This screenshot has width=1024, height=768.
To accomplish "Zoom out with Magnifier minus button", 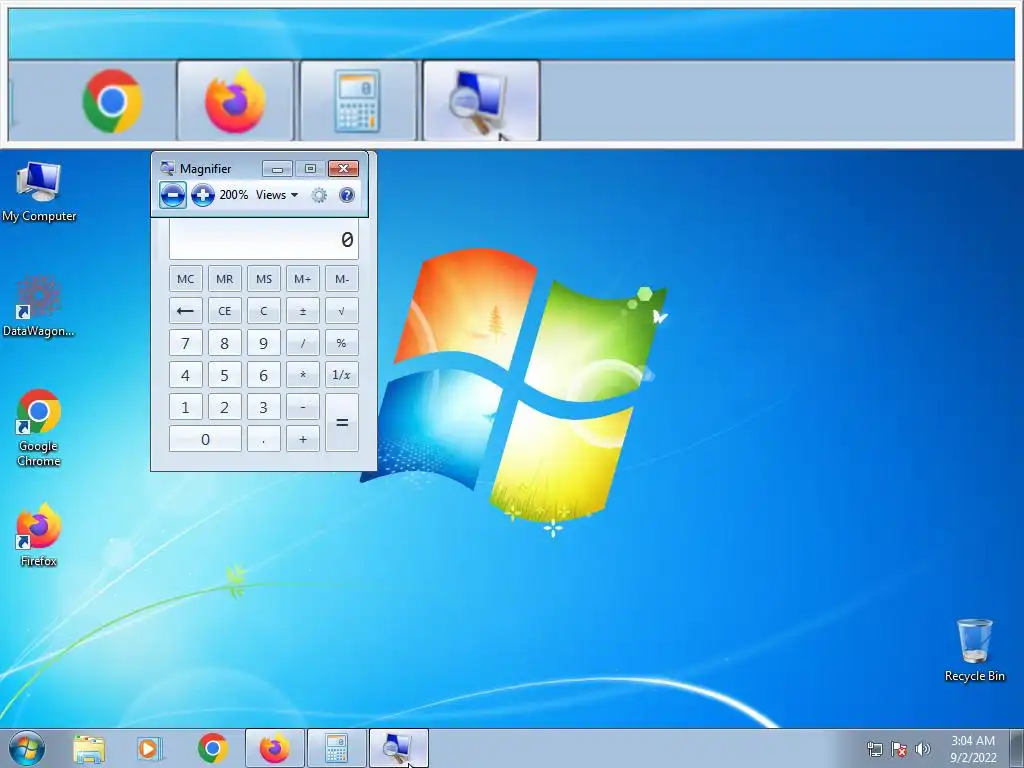I will (x=172, y=195).
